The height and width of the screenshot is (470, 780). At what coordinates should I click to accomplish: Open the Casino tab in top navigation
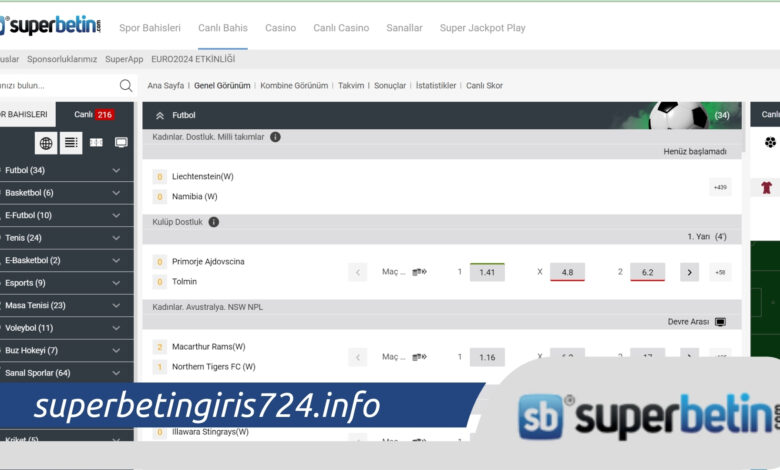tap(280, 28)
